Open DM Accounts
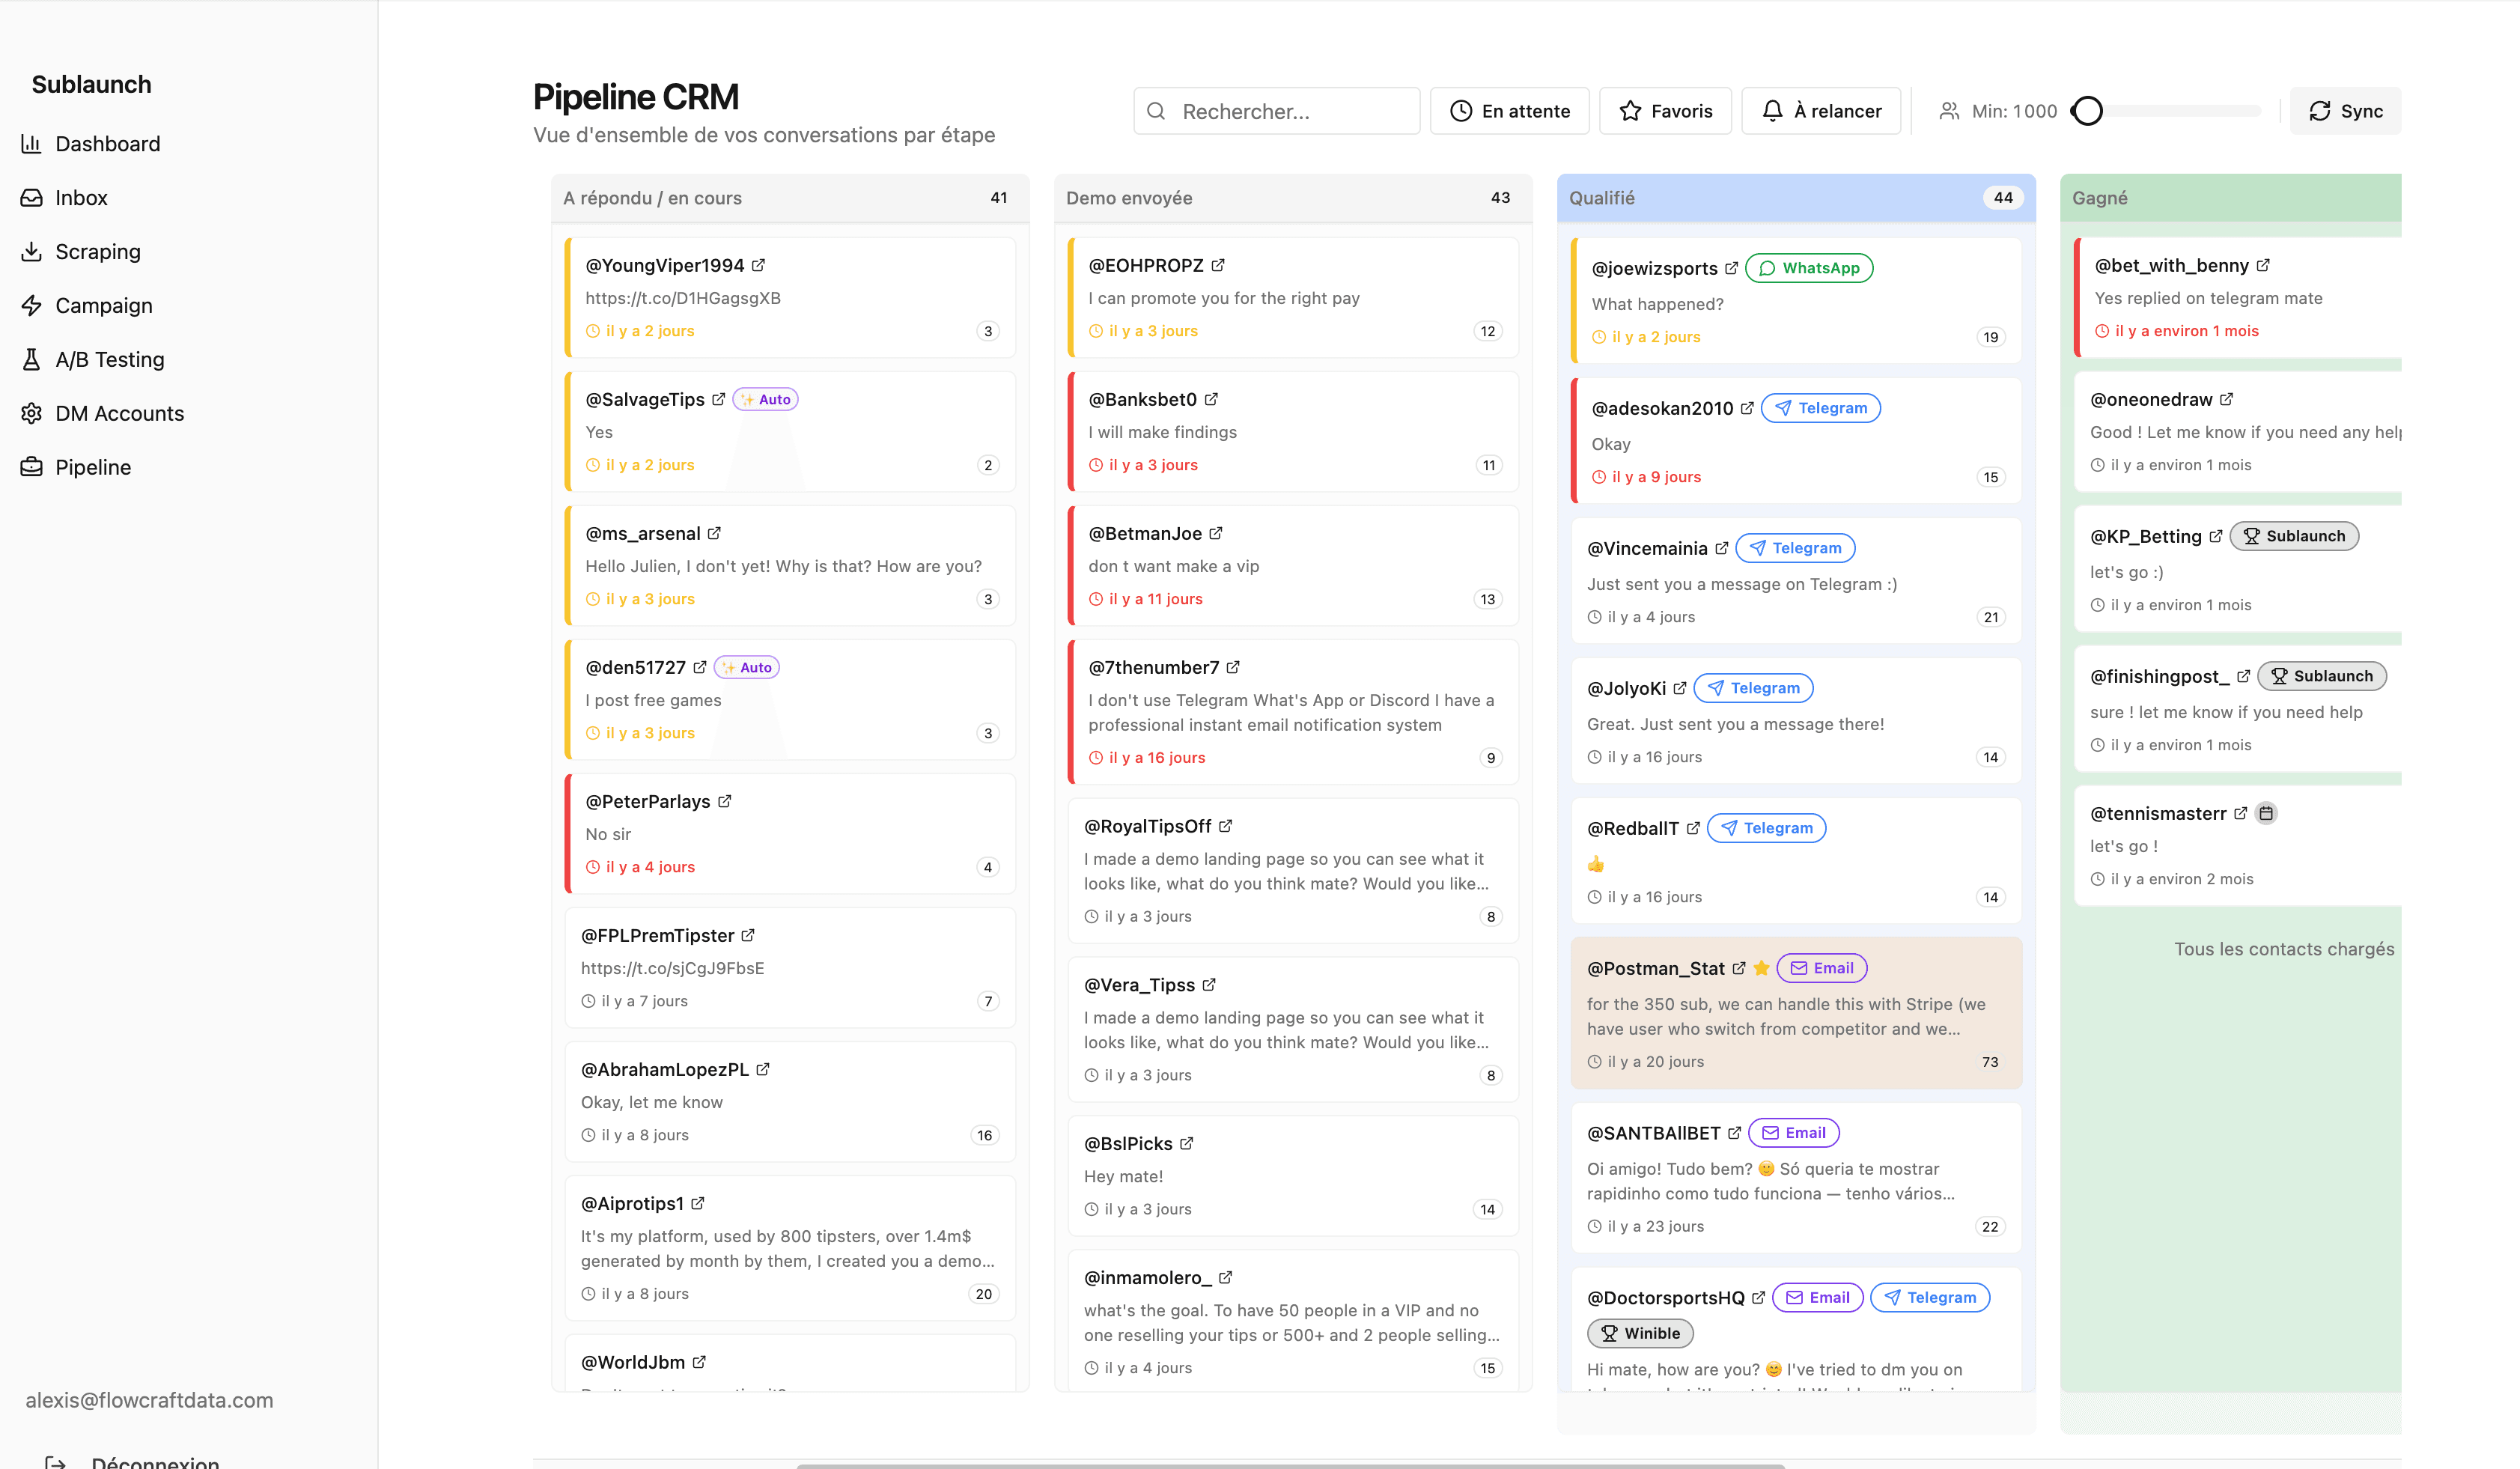Screen dimensions: 2520x1469 tap(119, 413)
